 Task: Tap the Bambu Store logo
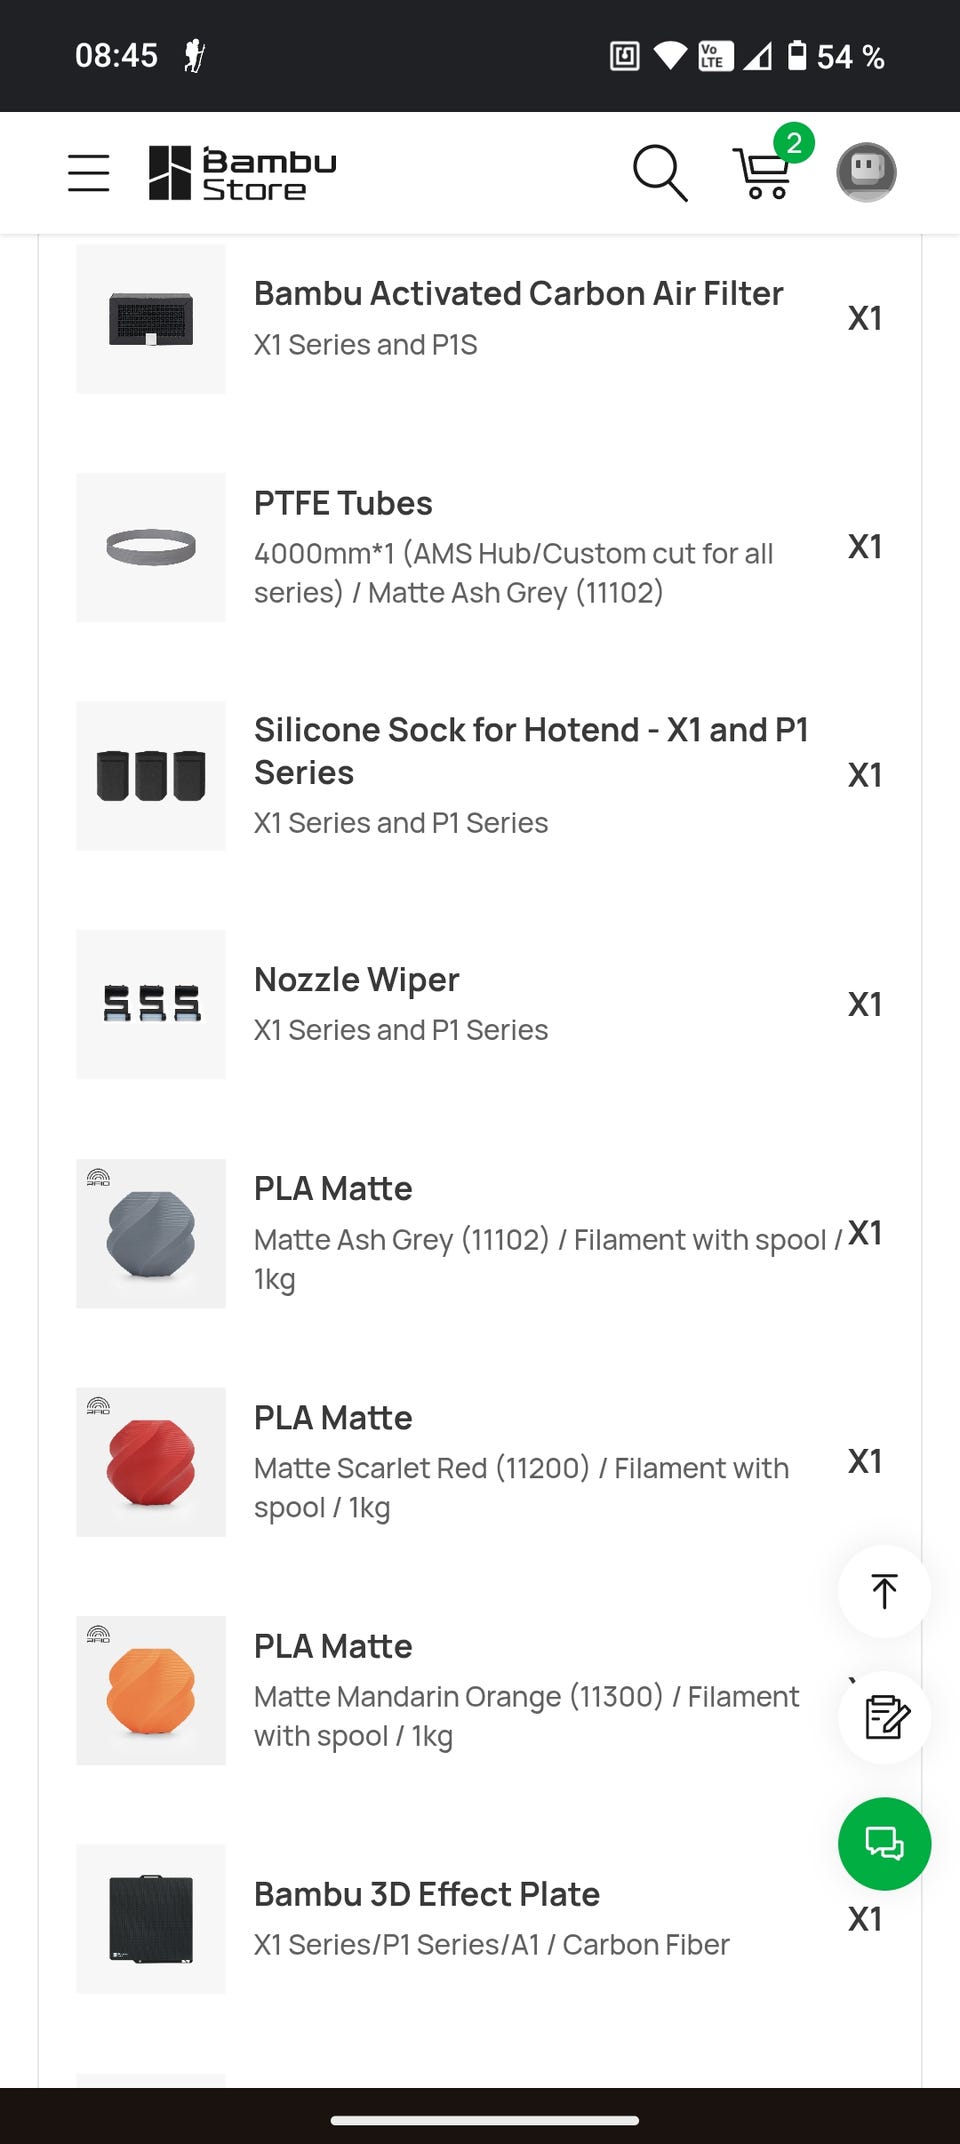(x=243, y=173)
